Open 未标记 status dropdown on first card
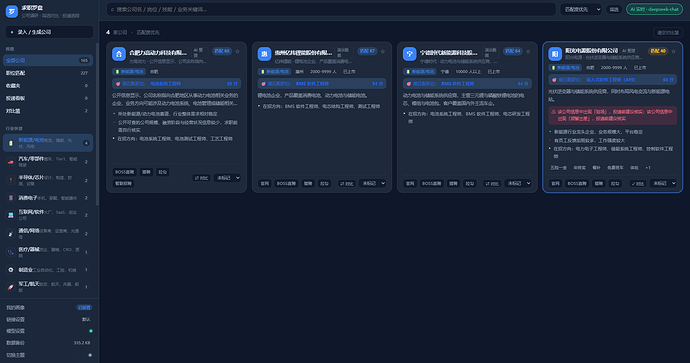The height and width of the screenshot is (363, 690). 228,178
